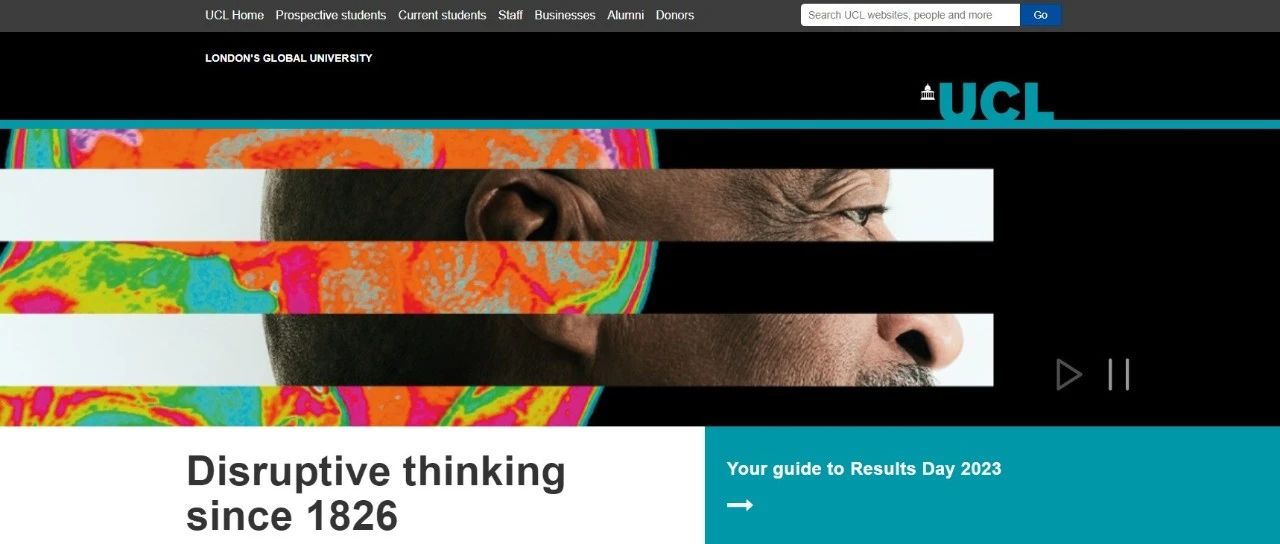Click the portico building icon beside UCL
This screenshot has height=544, width=1280.
pos(927,93)
